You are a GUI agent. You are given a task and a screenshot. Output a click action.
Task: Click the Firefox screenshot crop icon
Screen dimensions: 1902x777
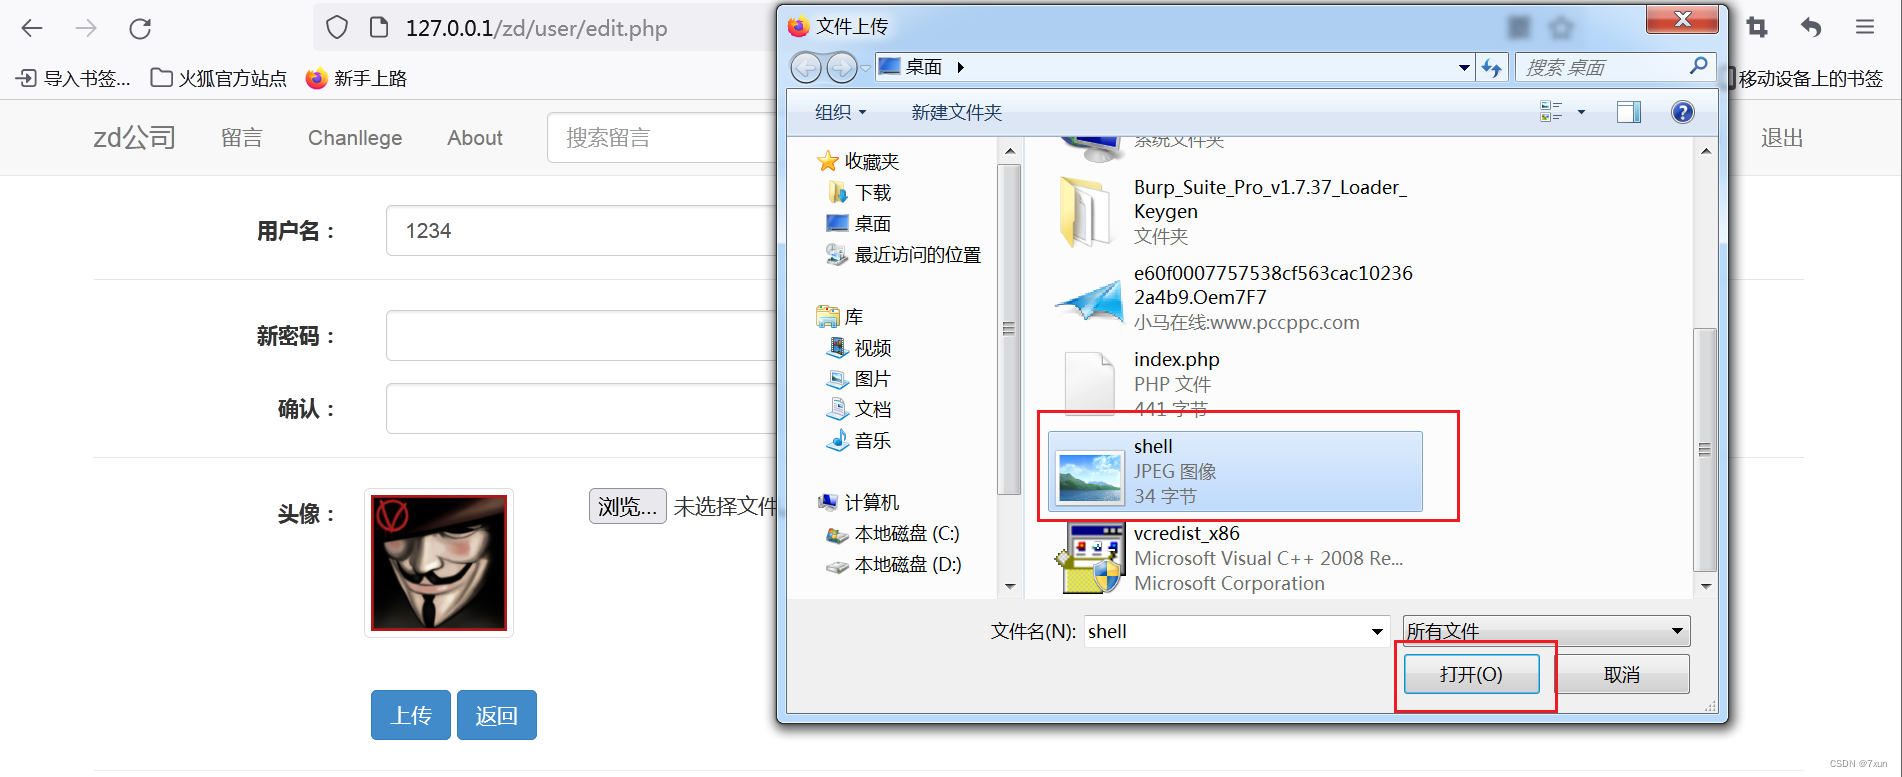(1757, 27)
